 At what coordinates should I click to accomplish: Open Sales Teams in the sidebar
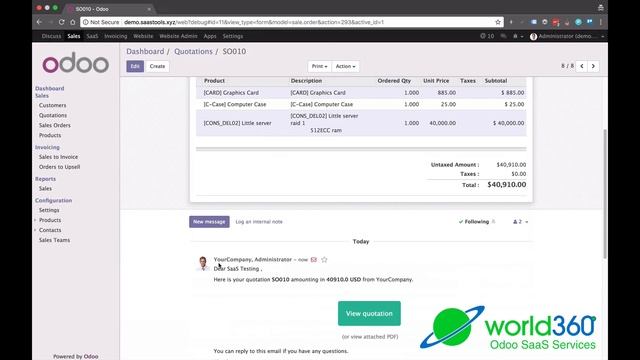click(54, 240)
